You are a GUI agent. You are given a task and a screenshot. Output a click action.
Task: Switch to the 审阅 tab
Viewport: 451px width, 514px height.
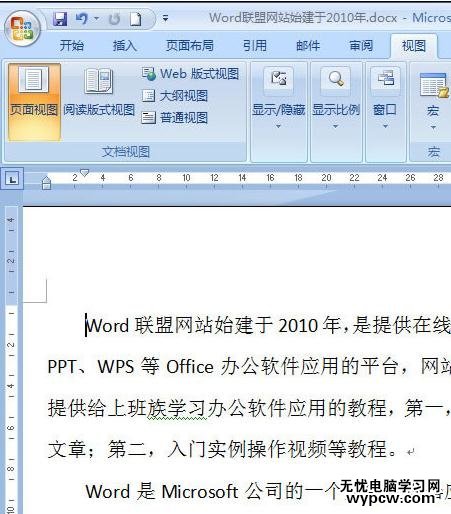pyautogui.click(x=361, y=45)
